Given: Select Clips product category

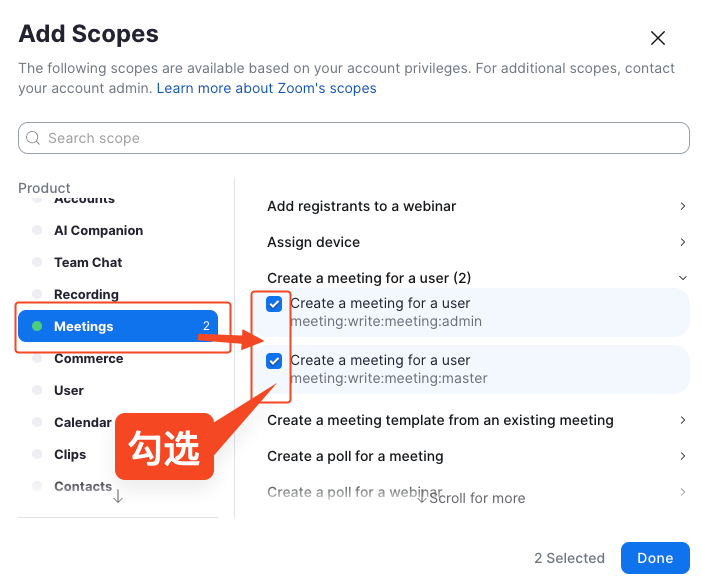Looking at the screenshot, I should pos(70,454).
